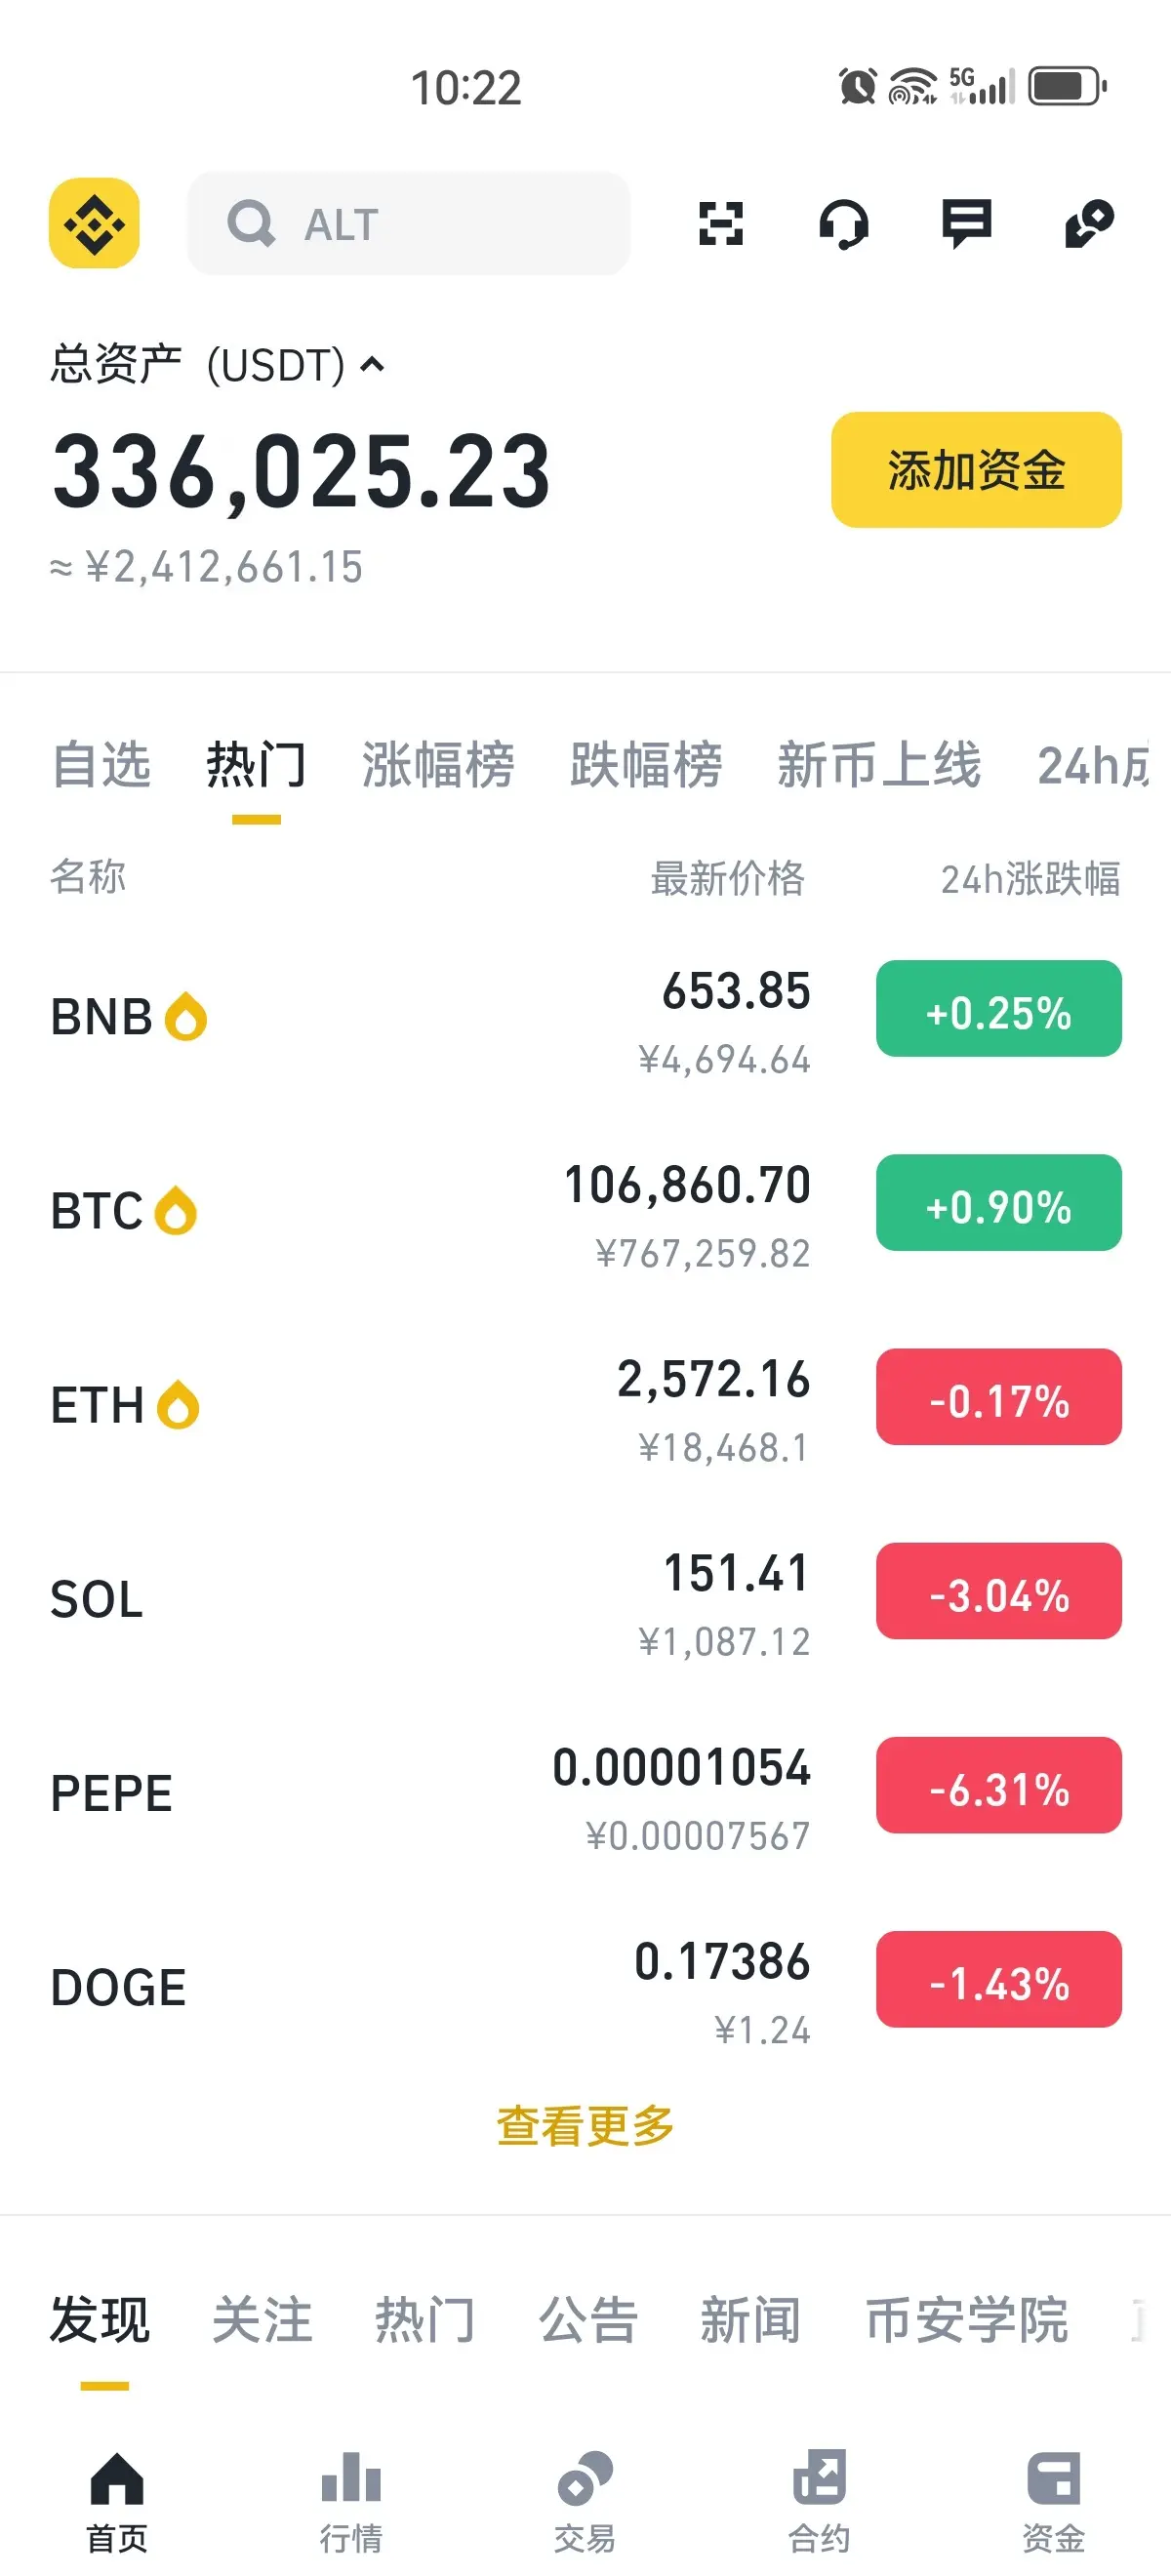
Task: Open the 币安学院 tab
Action: tap(967, 2320)
